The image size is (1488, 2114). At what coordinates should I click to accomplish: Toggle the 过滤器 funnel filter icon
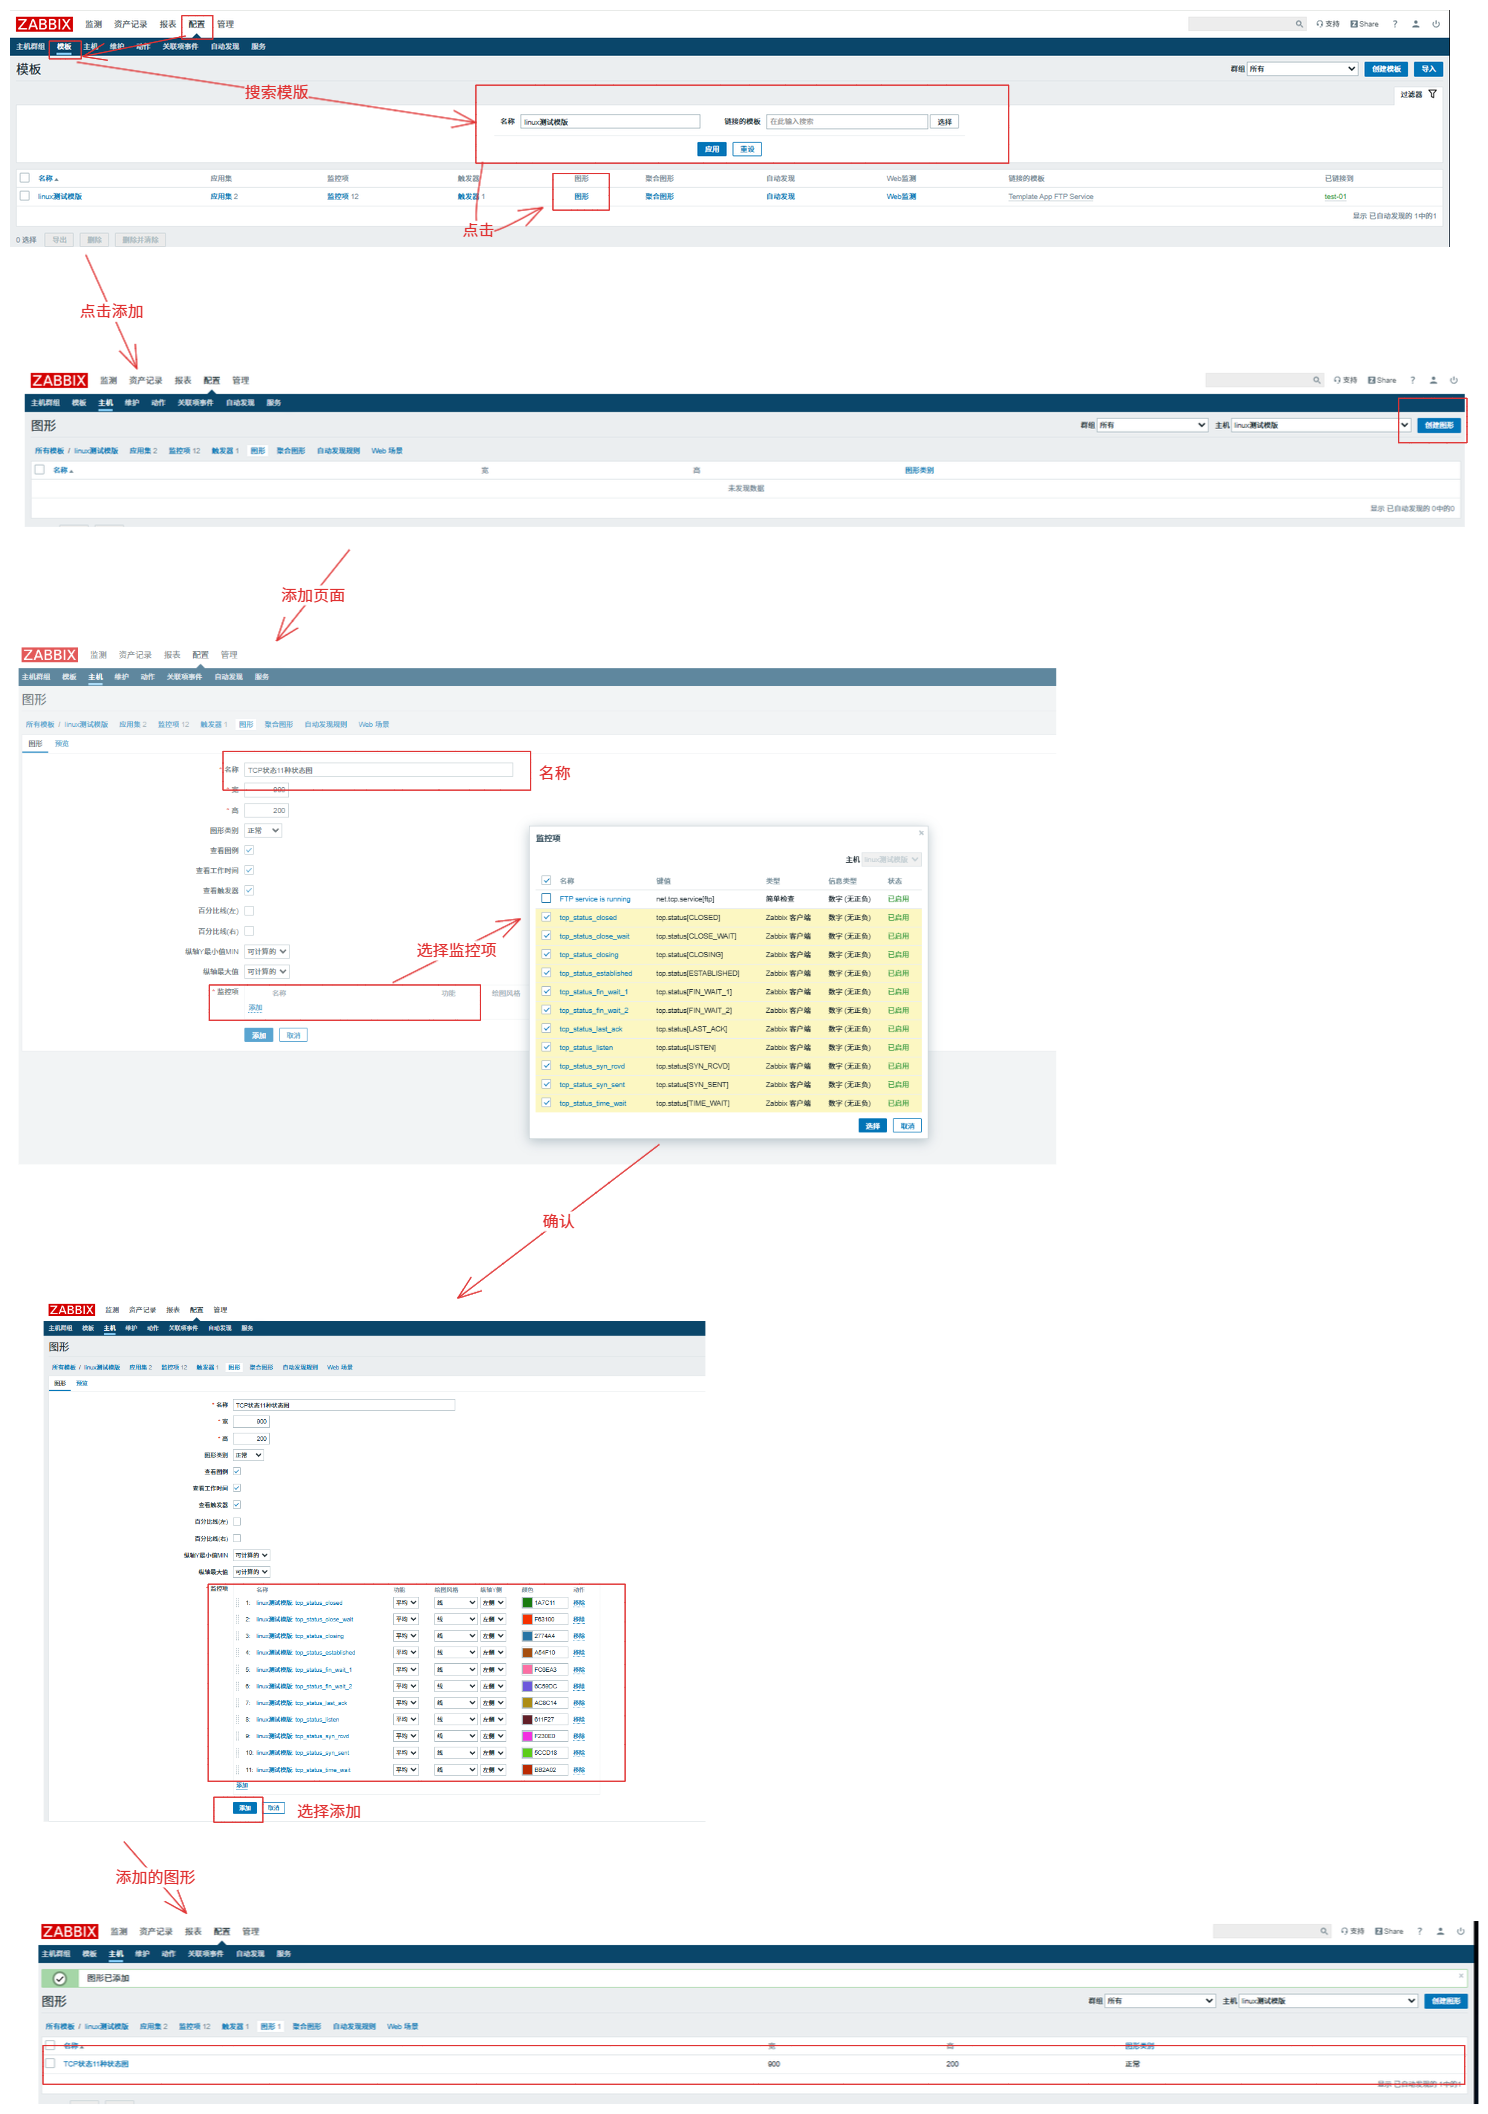tap(1432, 94)
